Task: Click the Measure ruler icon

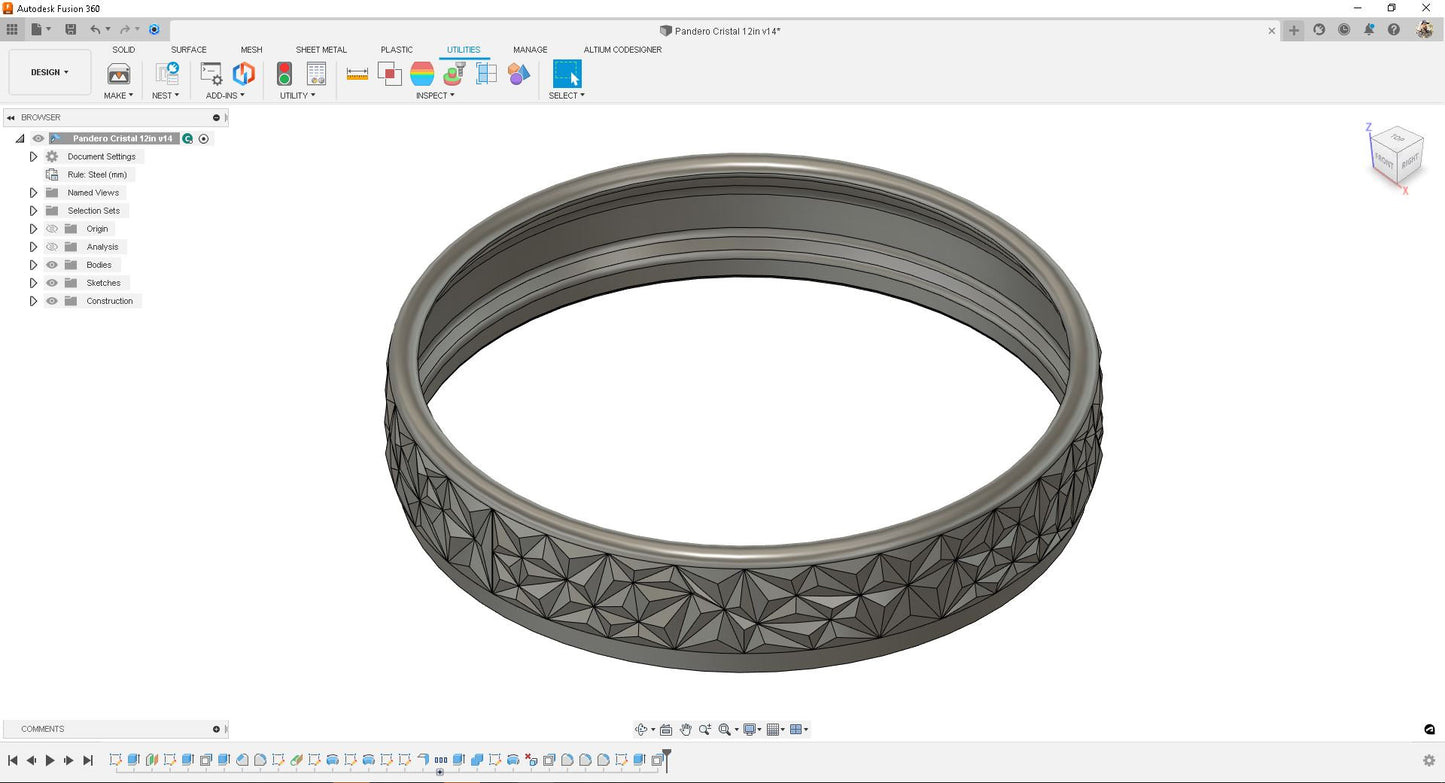Action: pyautogui.click(x=357, y=74)
